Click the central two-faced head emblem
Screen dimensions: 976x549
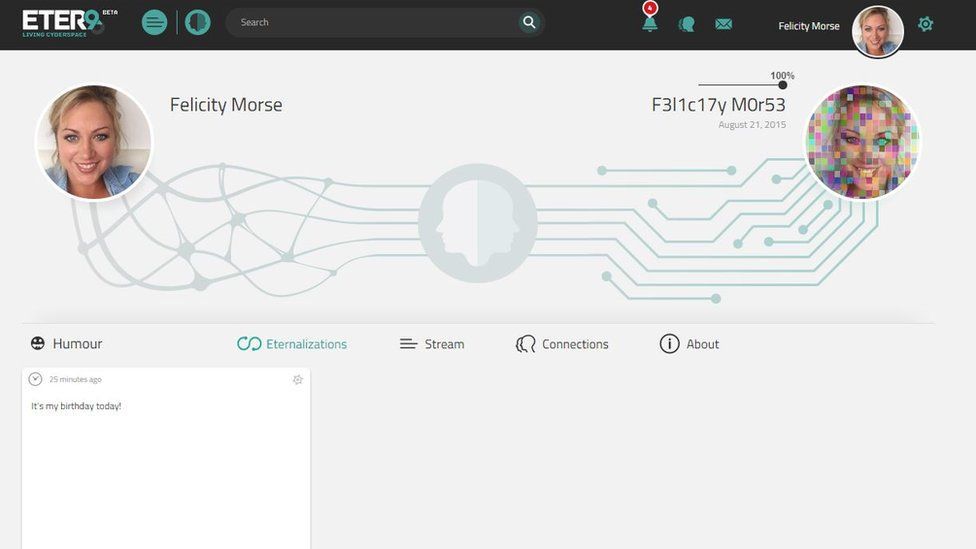[x=477, y=223]
